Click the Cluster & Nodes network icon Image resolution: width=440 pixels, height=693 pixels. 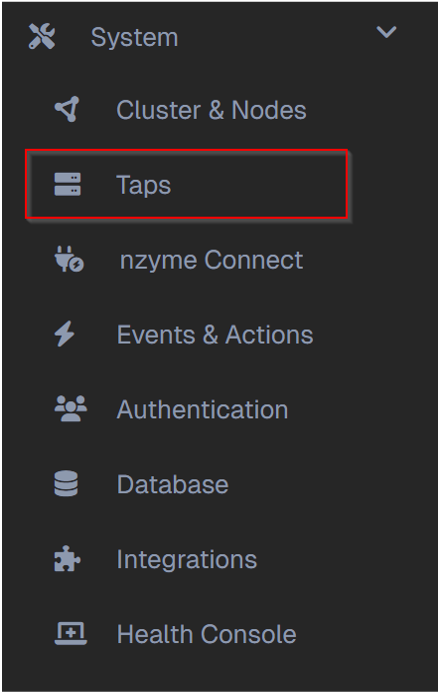point(67,109)
